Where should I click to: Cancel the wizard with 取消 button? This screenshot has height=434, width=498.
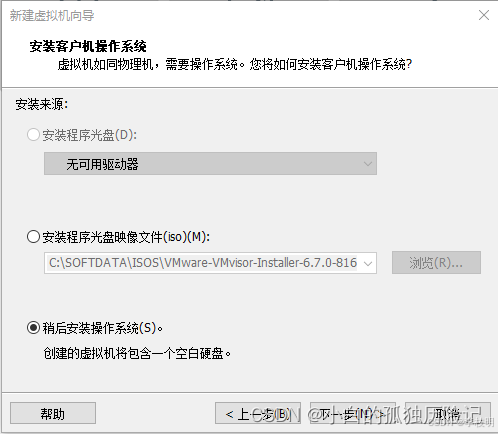[448, 413]
